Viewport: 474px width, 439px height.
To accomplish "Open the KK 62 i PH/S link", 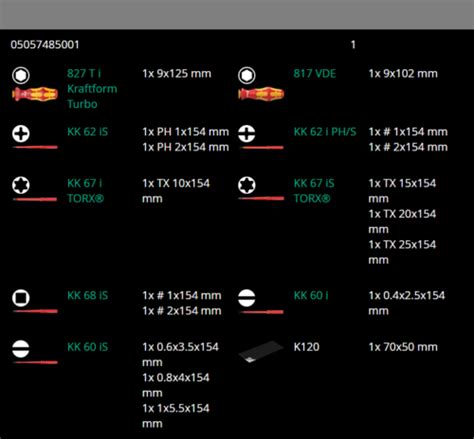I will point(325,132).
